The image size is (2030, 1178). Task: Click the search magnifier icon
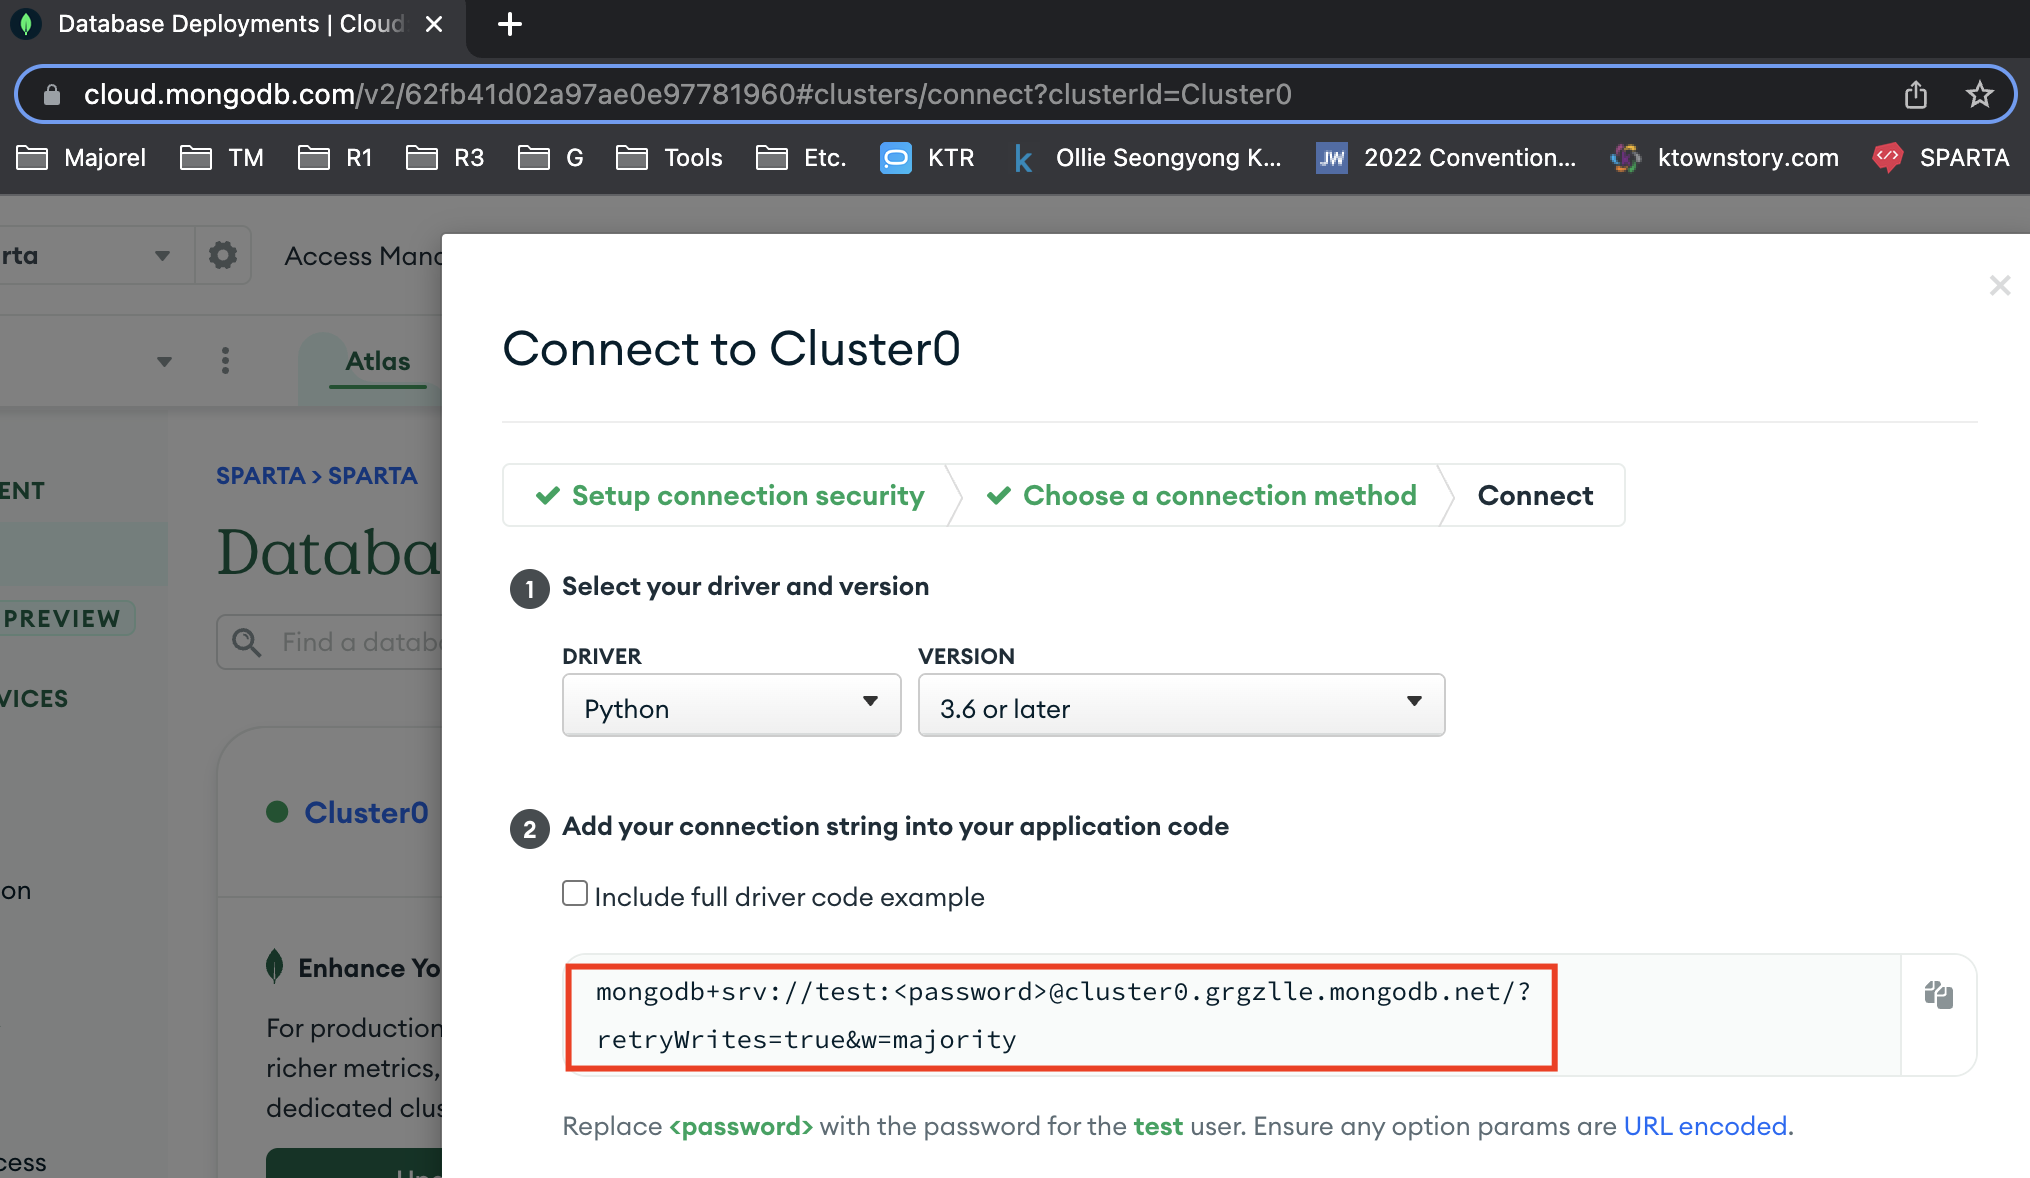[x=246, y=642]
